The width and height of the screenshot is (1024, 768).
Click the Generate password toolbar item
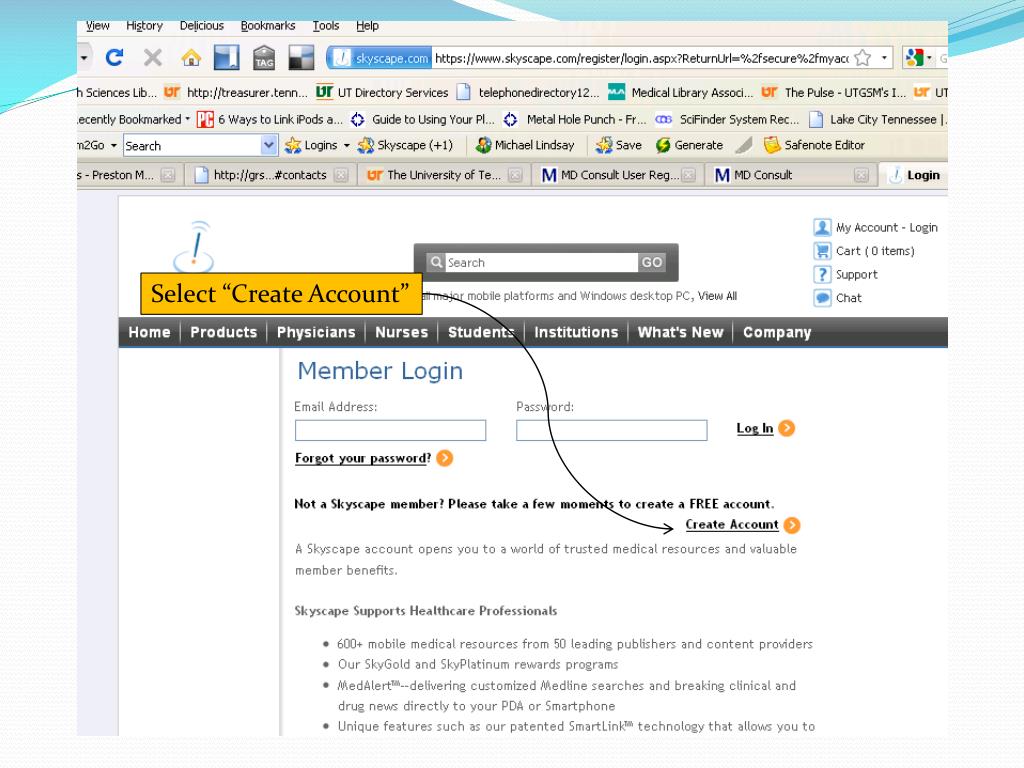[690, 145]
